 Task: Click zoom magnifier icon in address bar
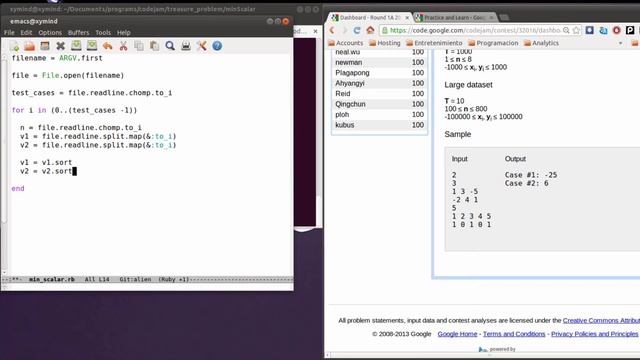click(x=566, y=30)
